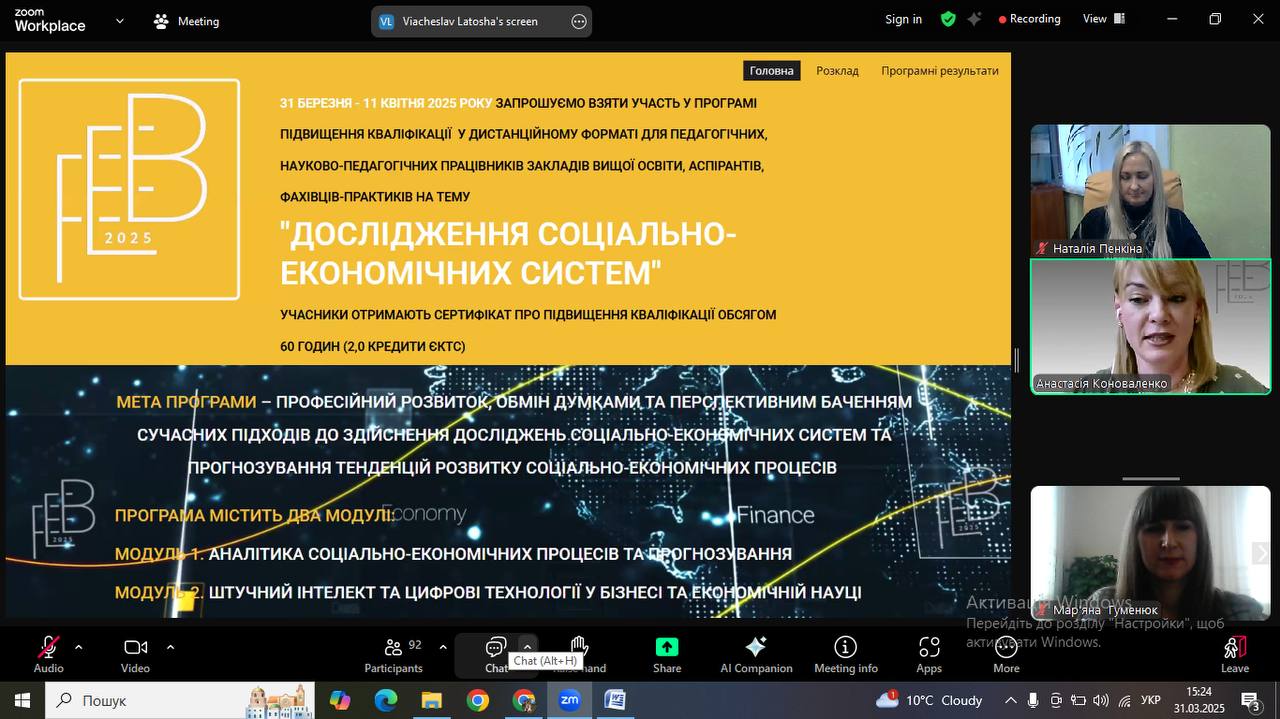
Task: Open File Explorer from the taskbar
Action: pos(431,700)
